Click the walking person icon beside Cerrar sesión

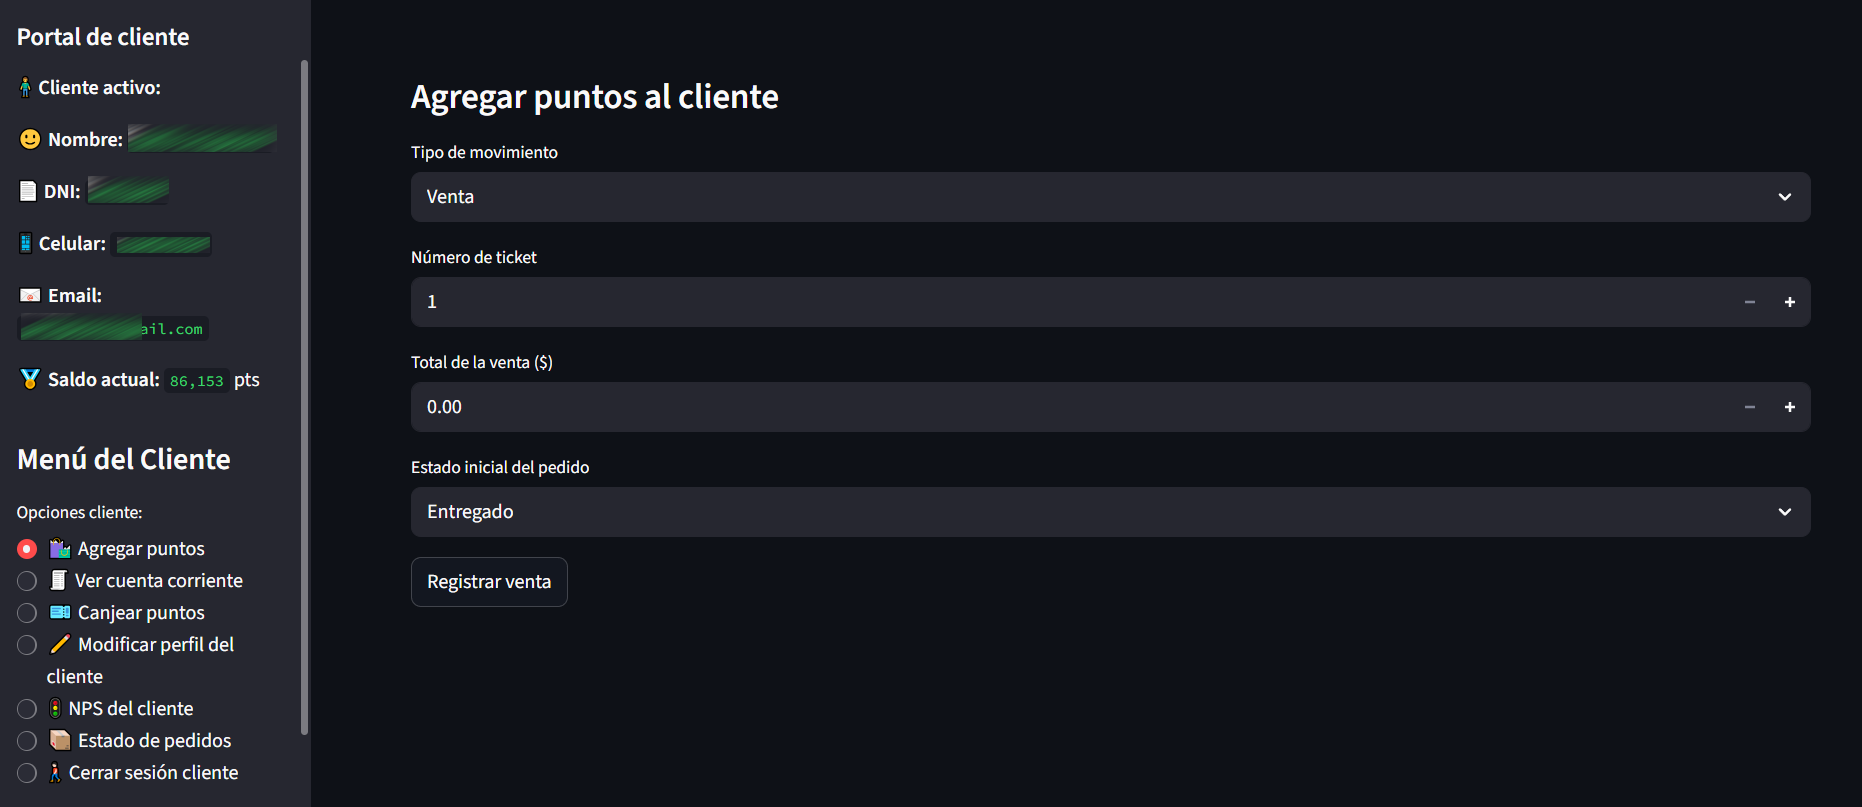[55, 773]
